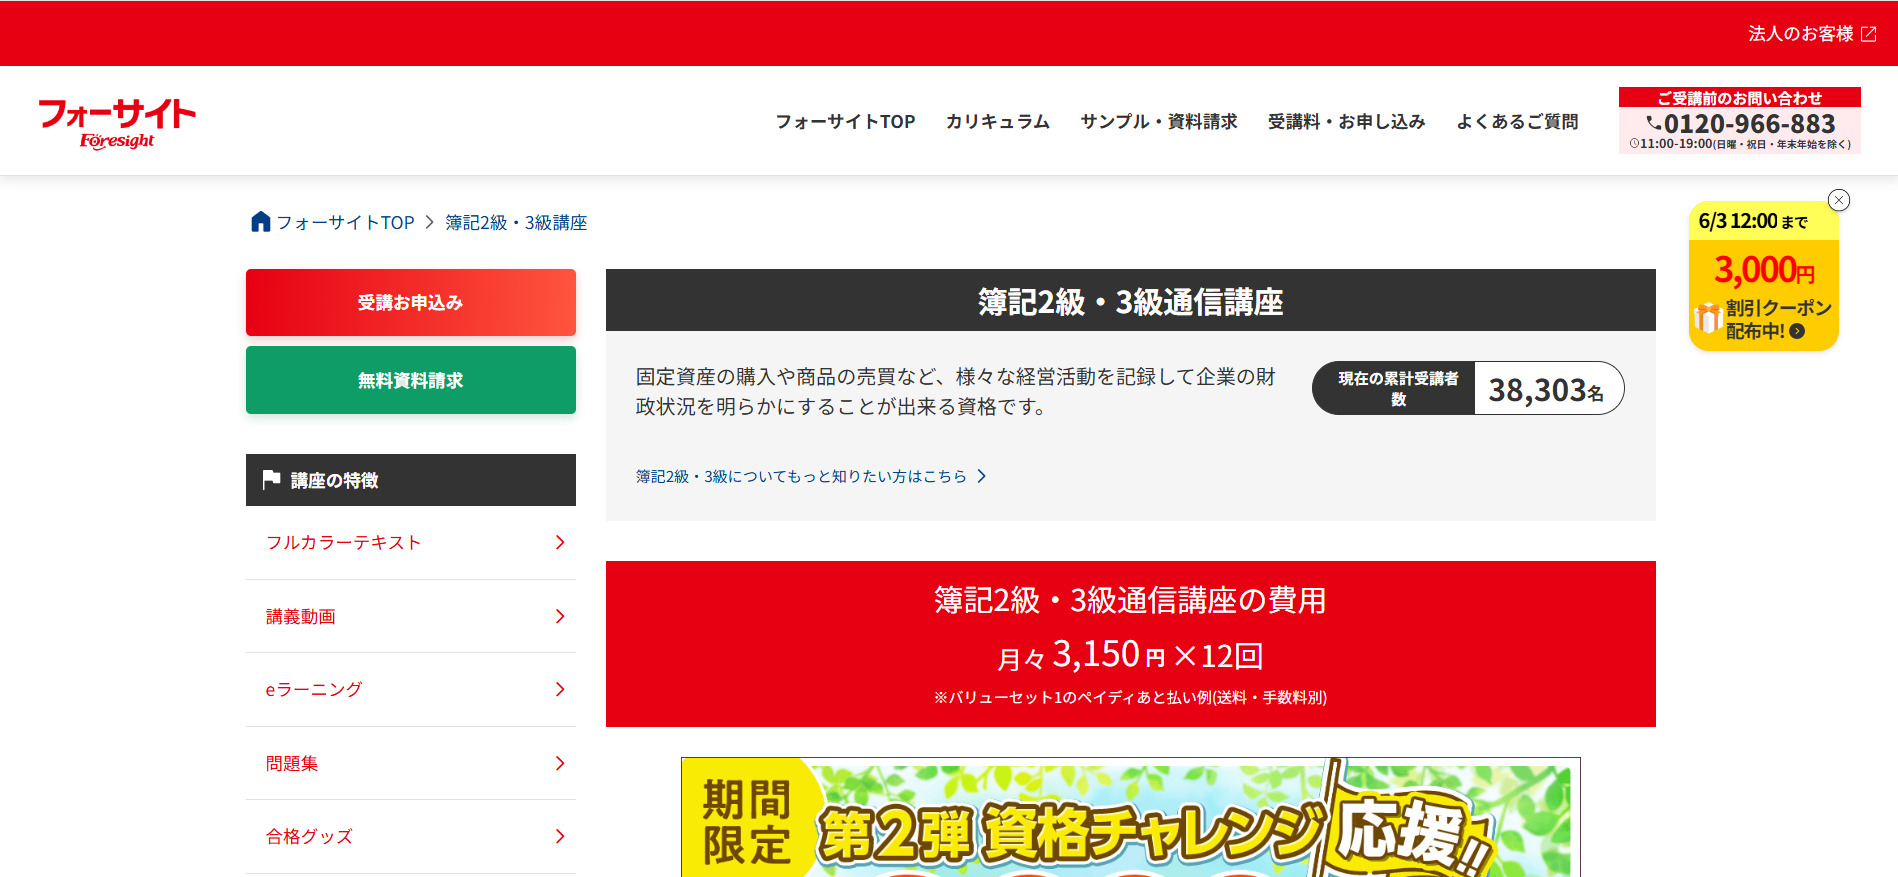1898x877 pixels.
Task: Click the arrow circle icon after 配布中!
Action: click(x=1797, y=331)
